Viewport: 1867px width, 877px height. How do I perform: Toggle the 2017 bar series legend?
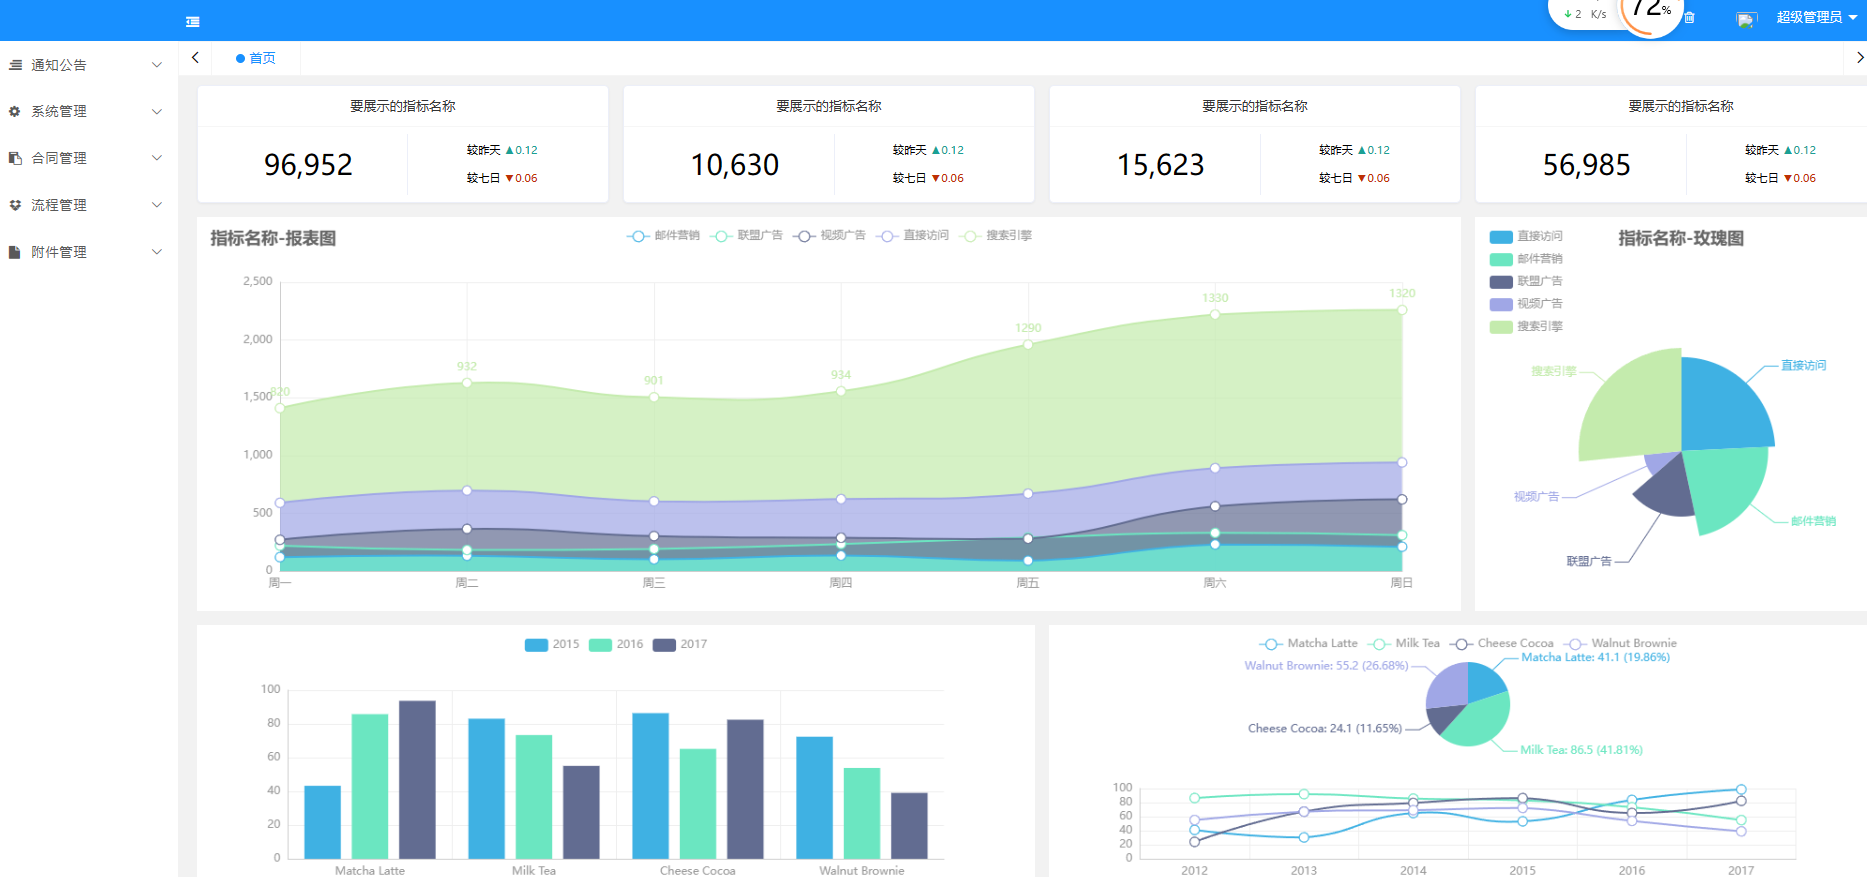coord(680,645)
